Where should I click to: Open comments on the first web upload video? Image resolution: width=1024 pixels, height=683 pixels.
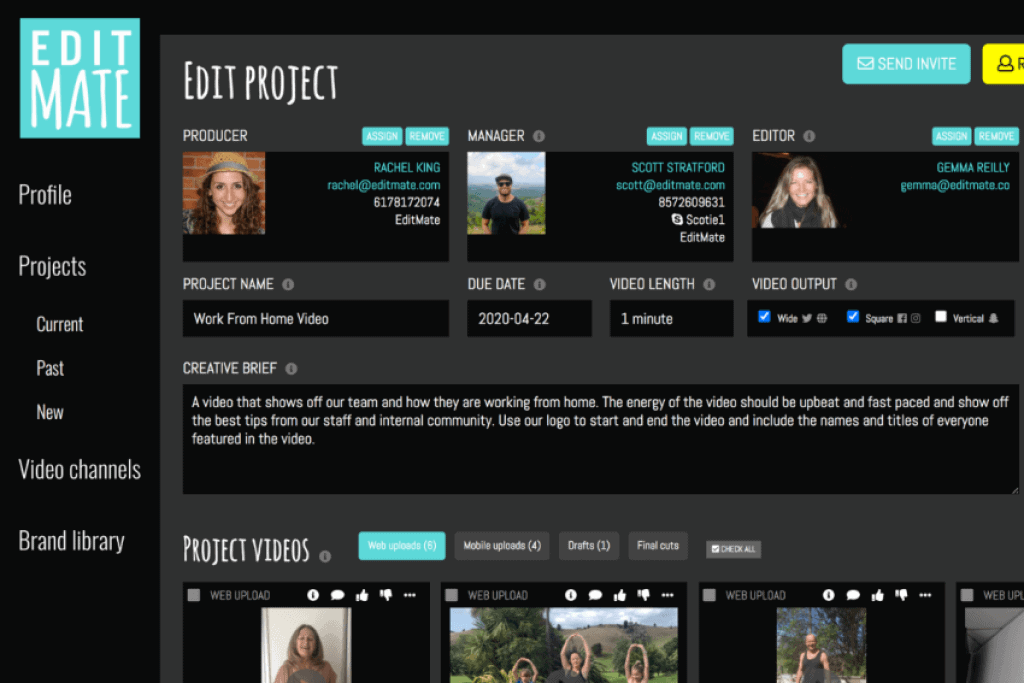click(337, 595)
